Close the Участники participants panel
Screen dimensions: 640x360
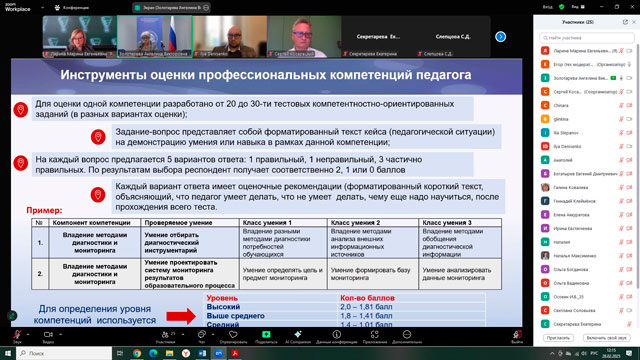click(x=633, y=22)
